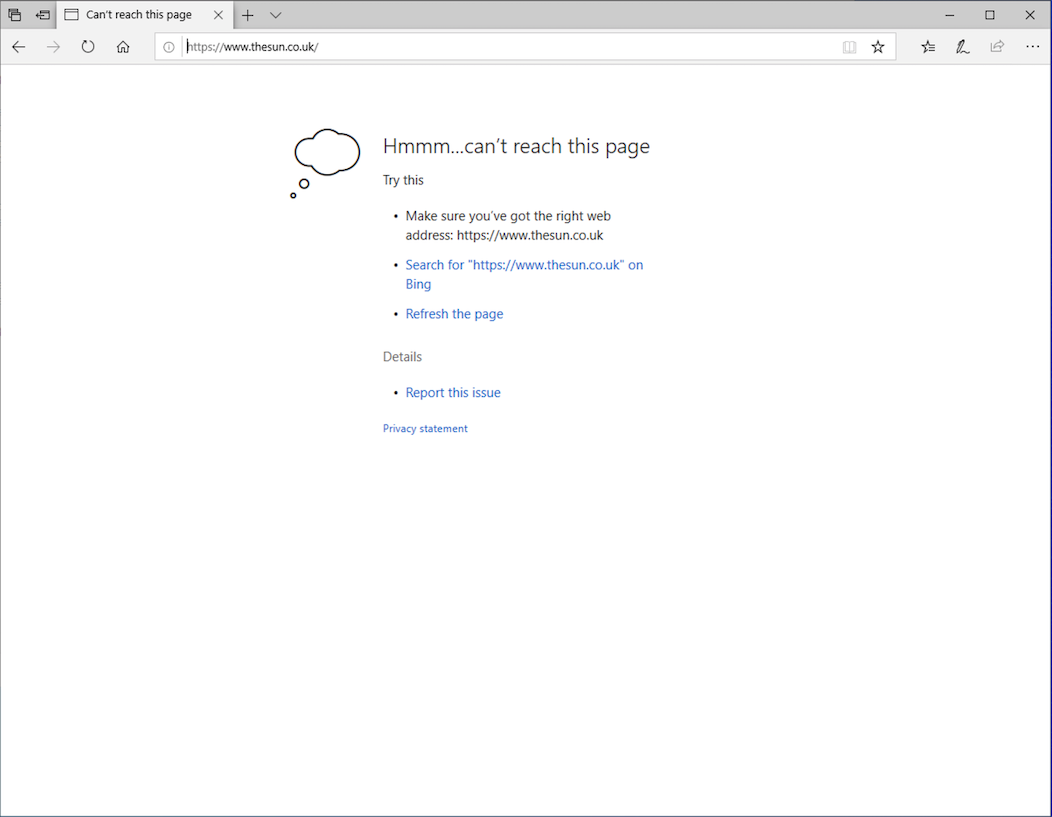Go to the home page icon
The width and height of the screenshot is (1052, 817).
(x=123, y=47)
